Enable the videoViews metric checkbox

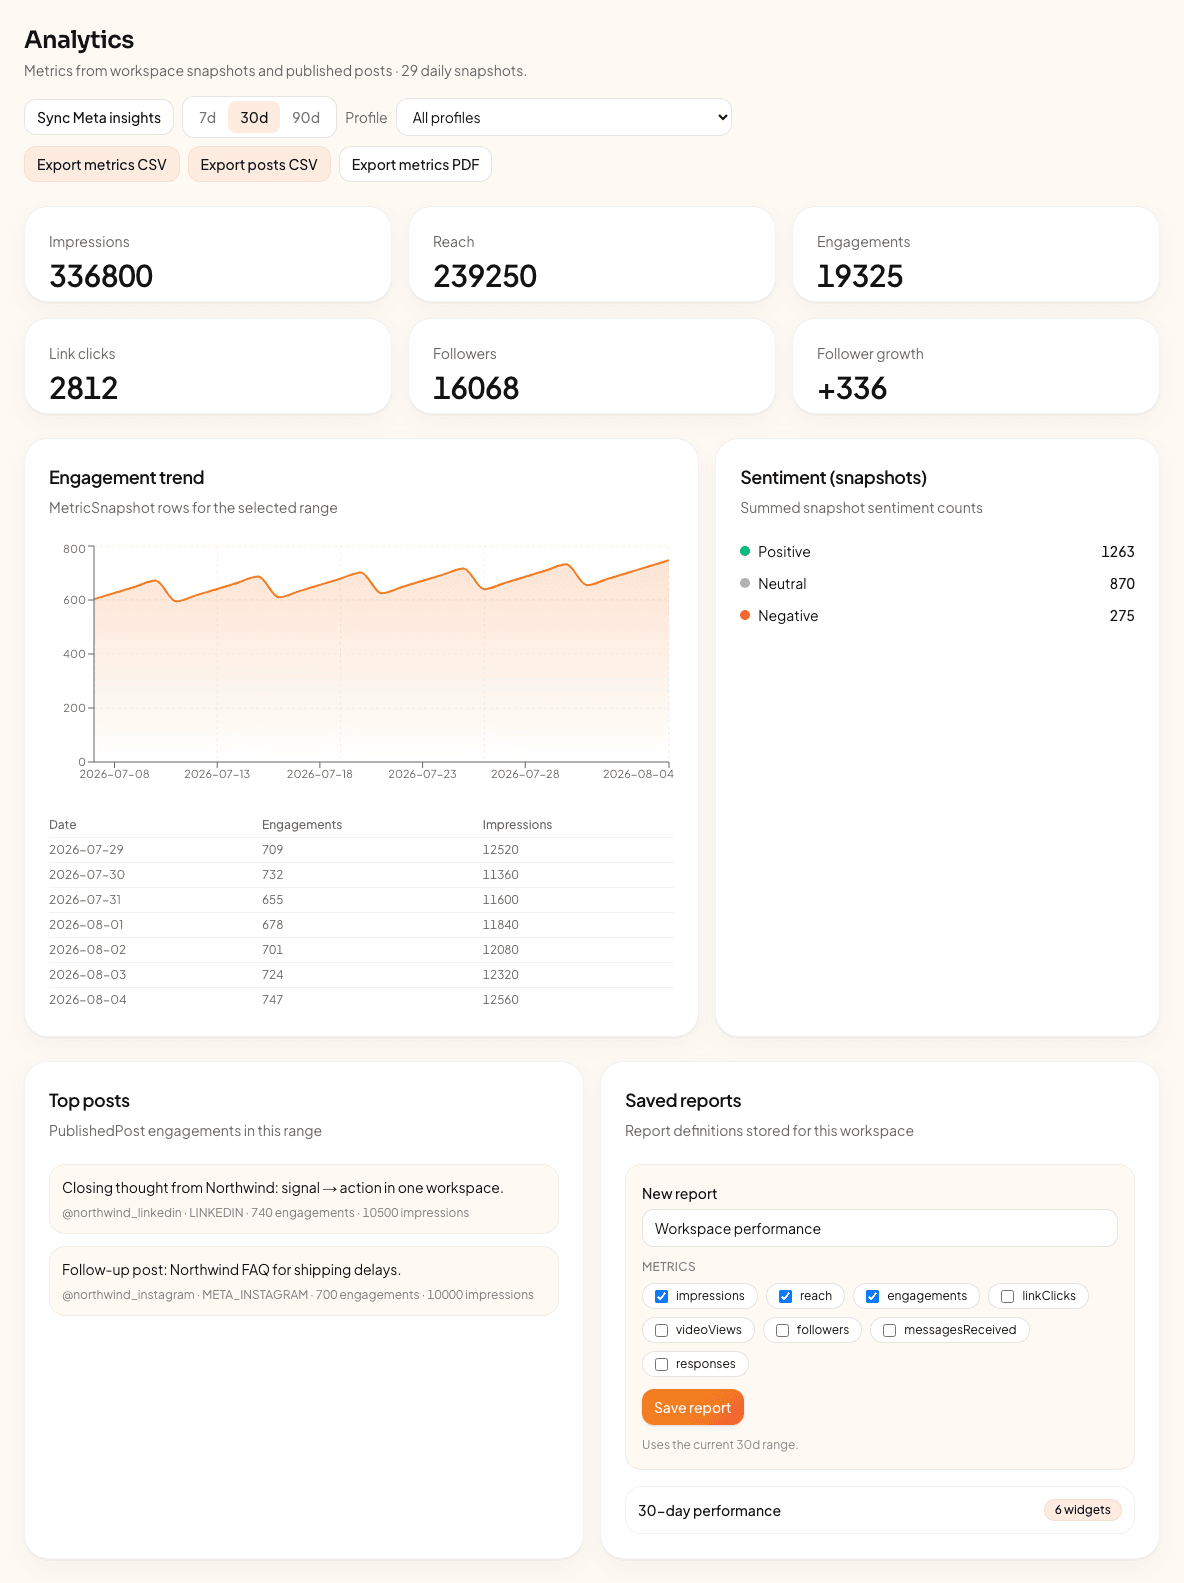(x=661, y=1330)
